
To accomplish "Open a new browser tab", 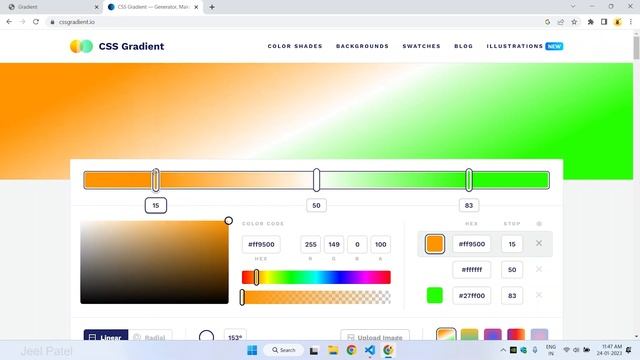I will pos(211,7).
